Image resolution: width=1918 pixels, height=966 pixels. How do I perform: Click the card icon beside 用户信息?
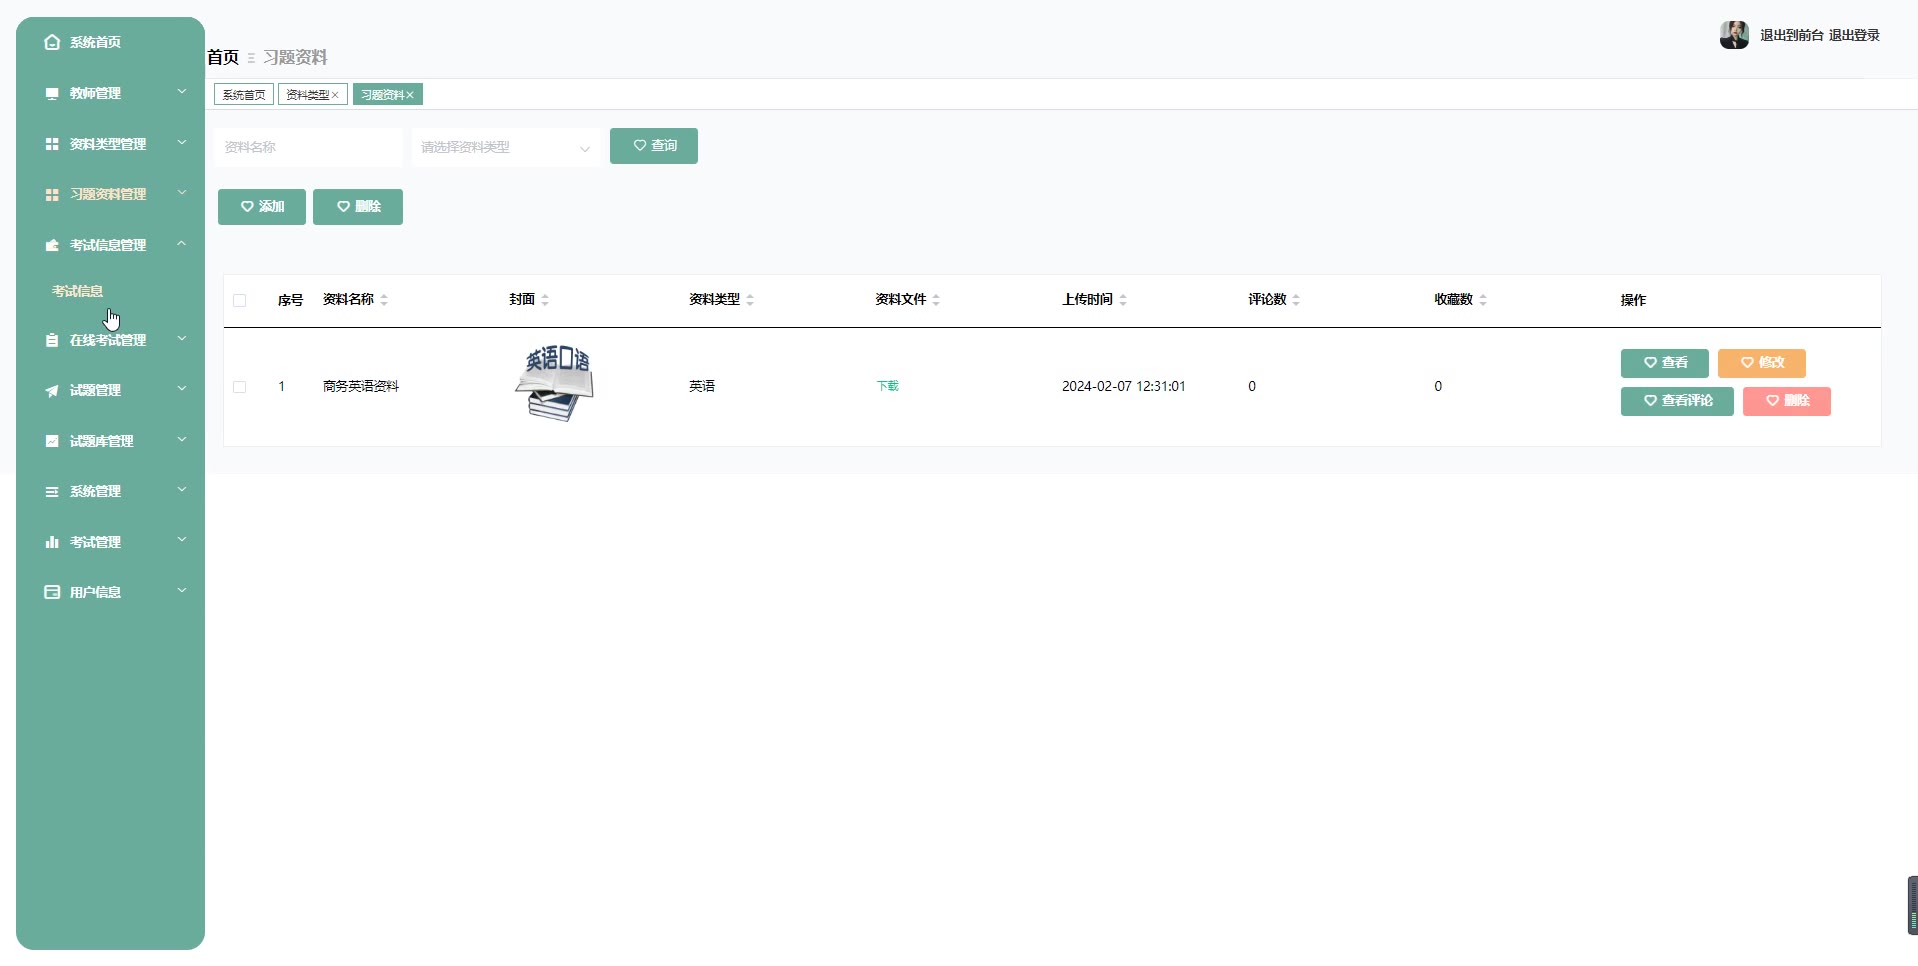(52, 592)
